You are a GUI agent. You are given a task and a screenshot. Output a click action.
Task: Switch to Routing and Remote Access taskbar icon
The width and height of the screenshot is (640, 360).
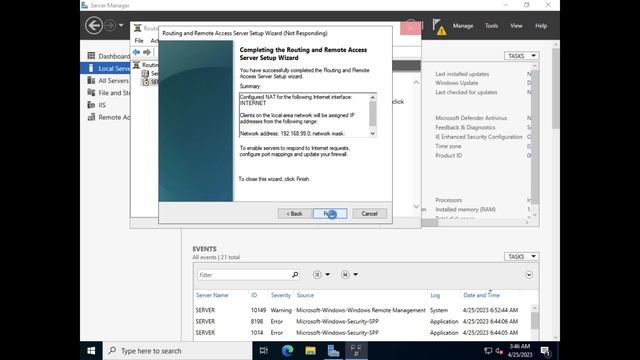pos(356,351)
